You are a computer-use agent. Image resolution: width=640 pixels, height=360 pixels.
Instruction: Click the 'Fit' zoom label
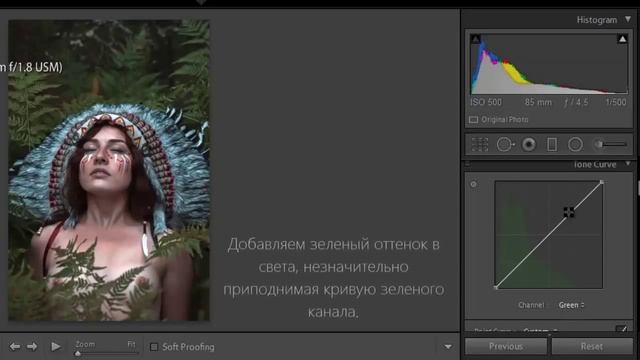point(131,344)
